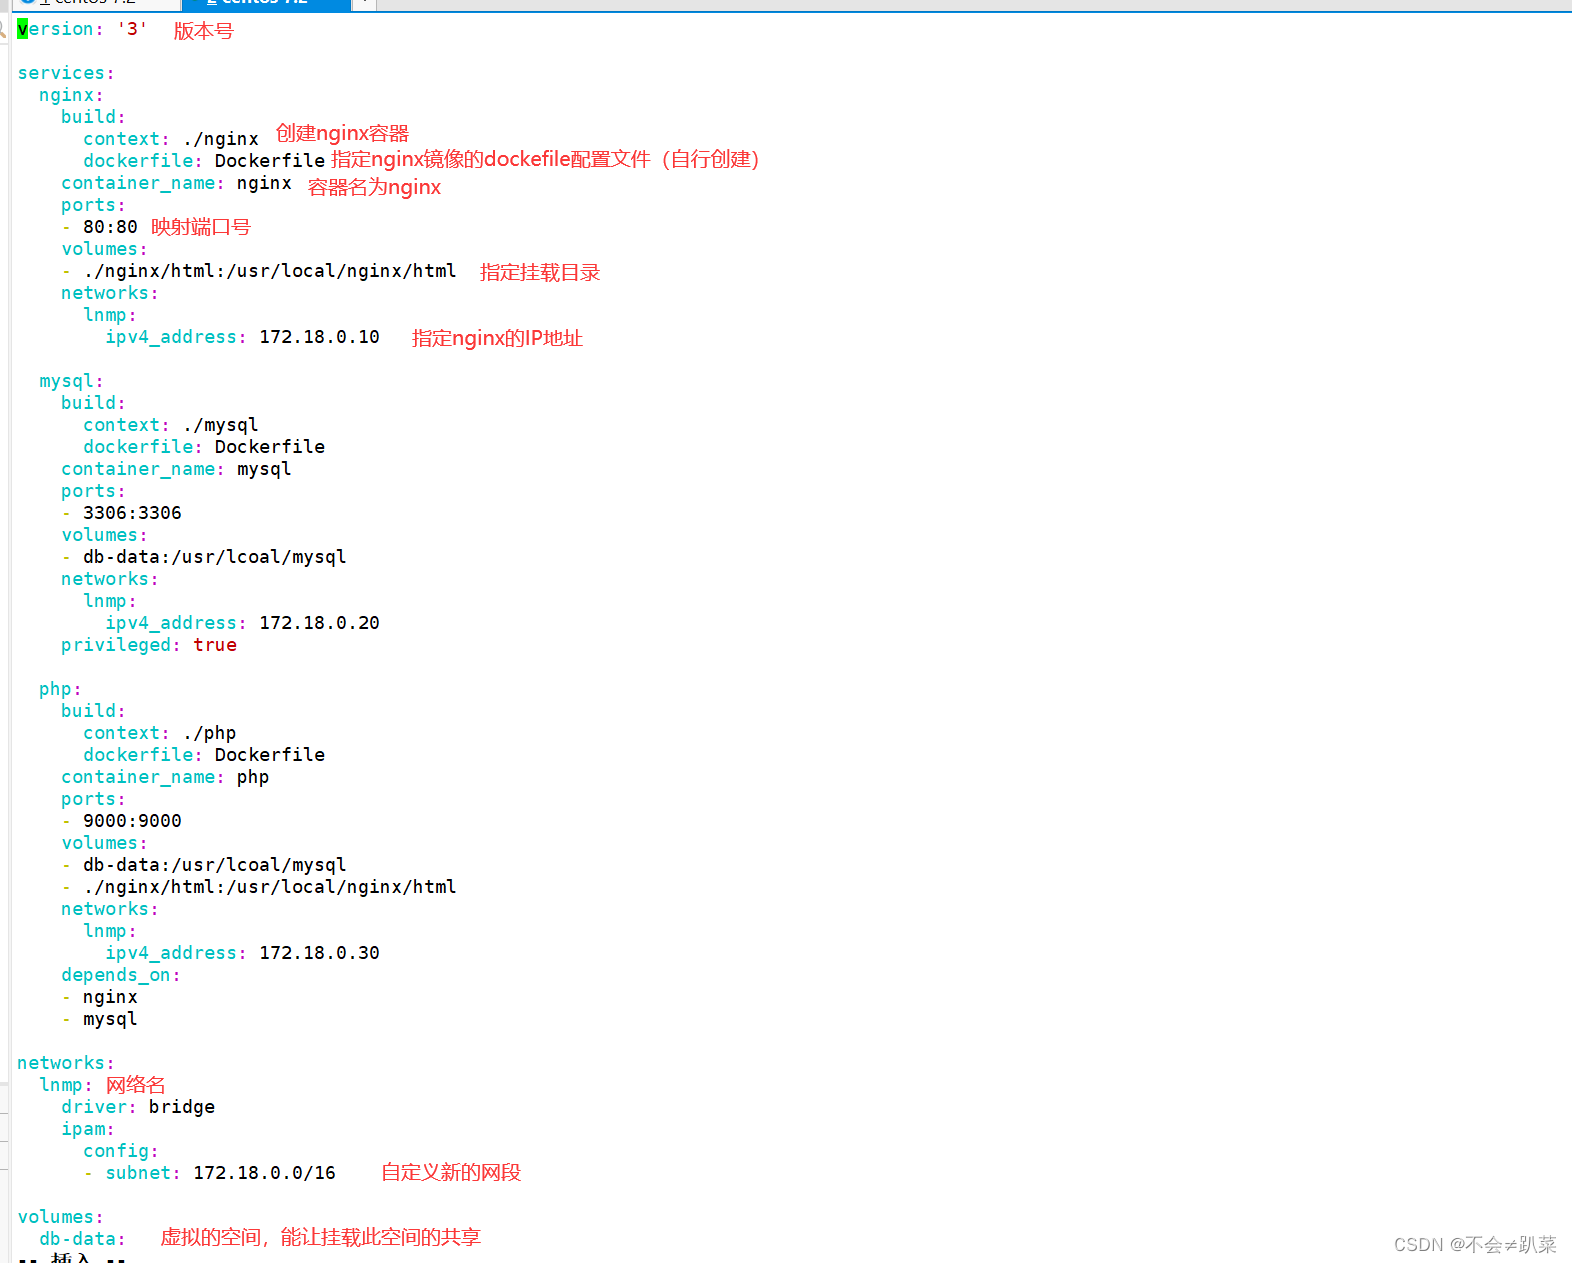
Task: Select the context: ./php line
Action: 160,733
